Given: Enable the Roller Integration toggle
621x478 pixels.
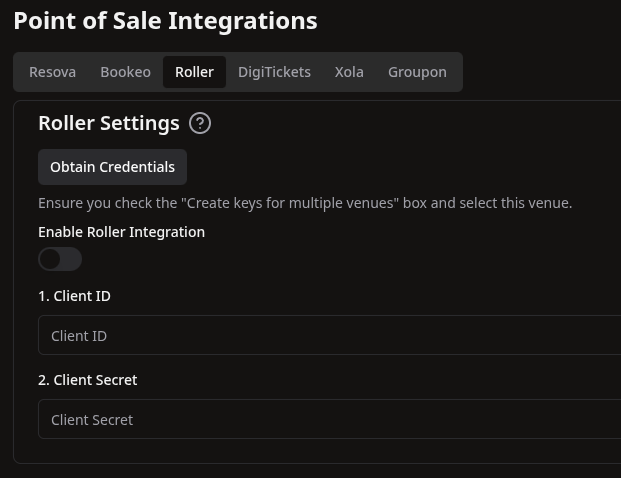Looking at the screenshot, I should (x=60, y=259).
